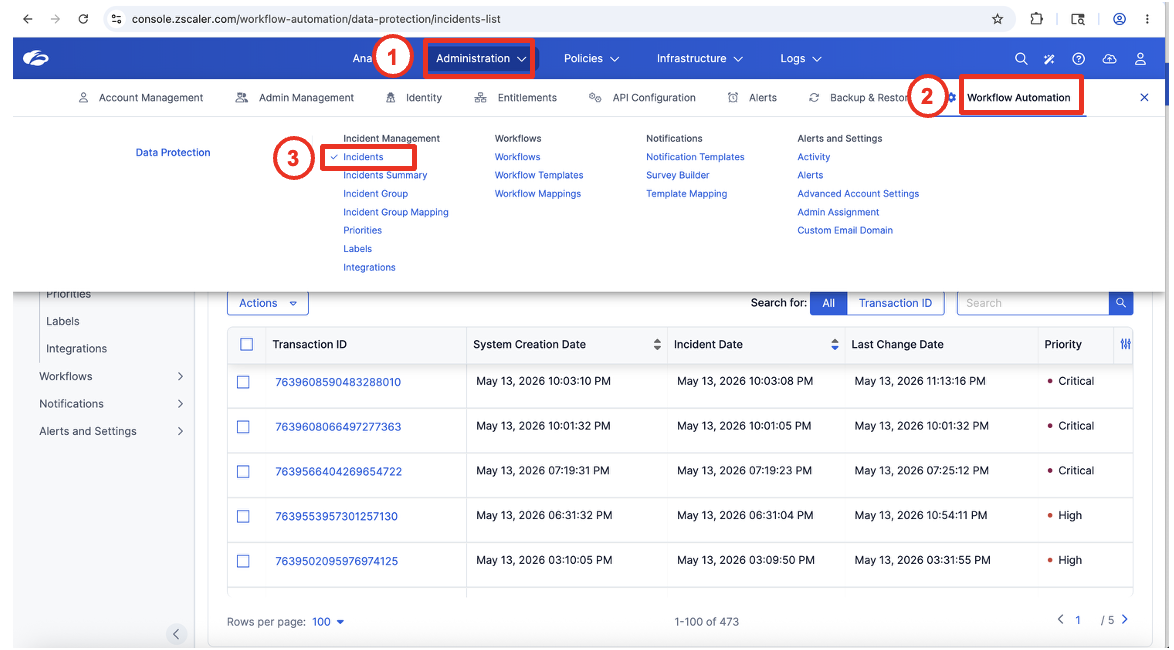Open the Chrome three-dot menu
Image resolution: width=1174 pixels, height=650 pixels.
tap(1147, 19)
